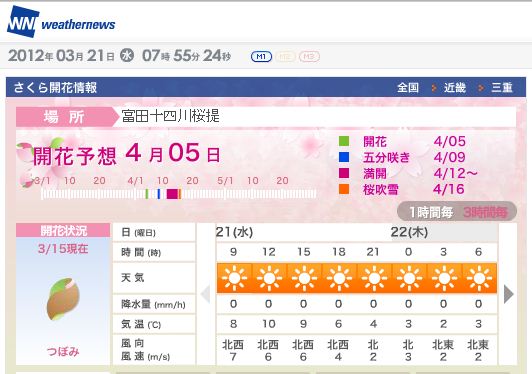Click the green marker on the bloom timeline
Screen dimensions: 532x374
tap(147, 194)
